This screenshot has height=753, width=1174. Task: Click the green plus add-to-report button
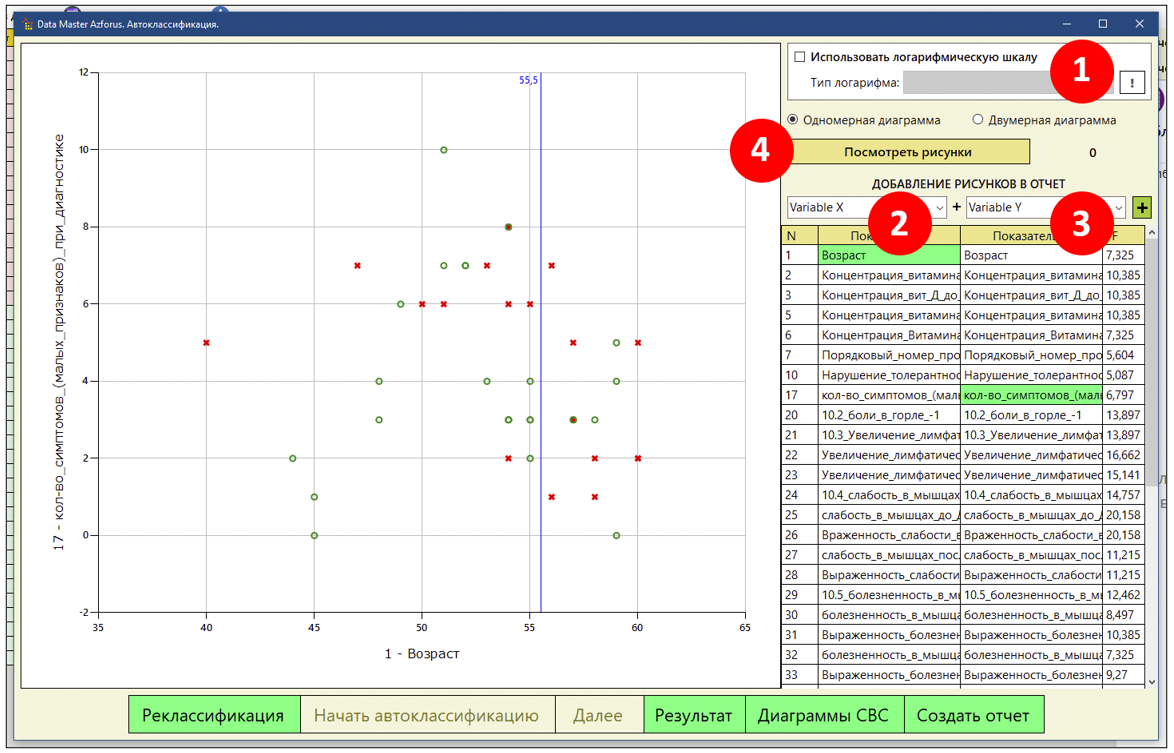[x=1142, y=208]
